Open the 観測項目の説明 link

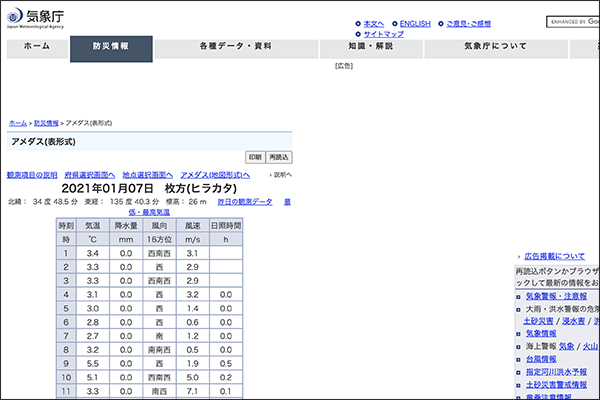(32, 174)
